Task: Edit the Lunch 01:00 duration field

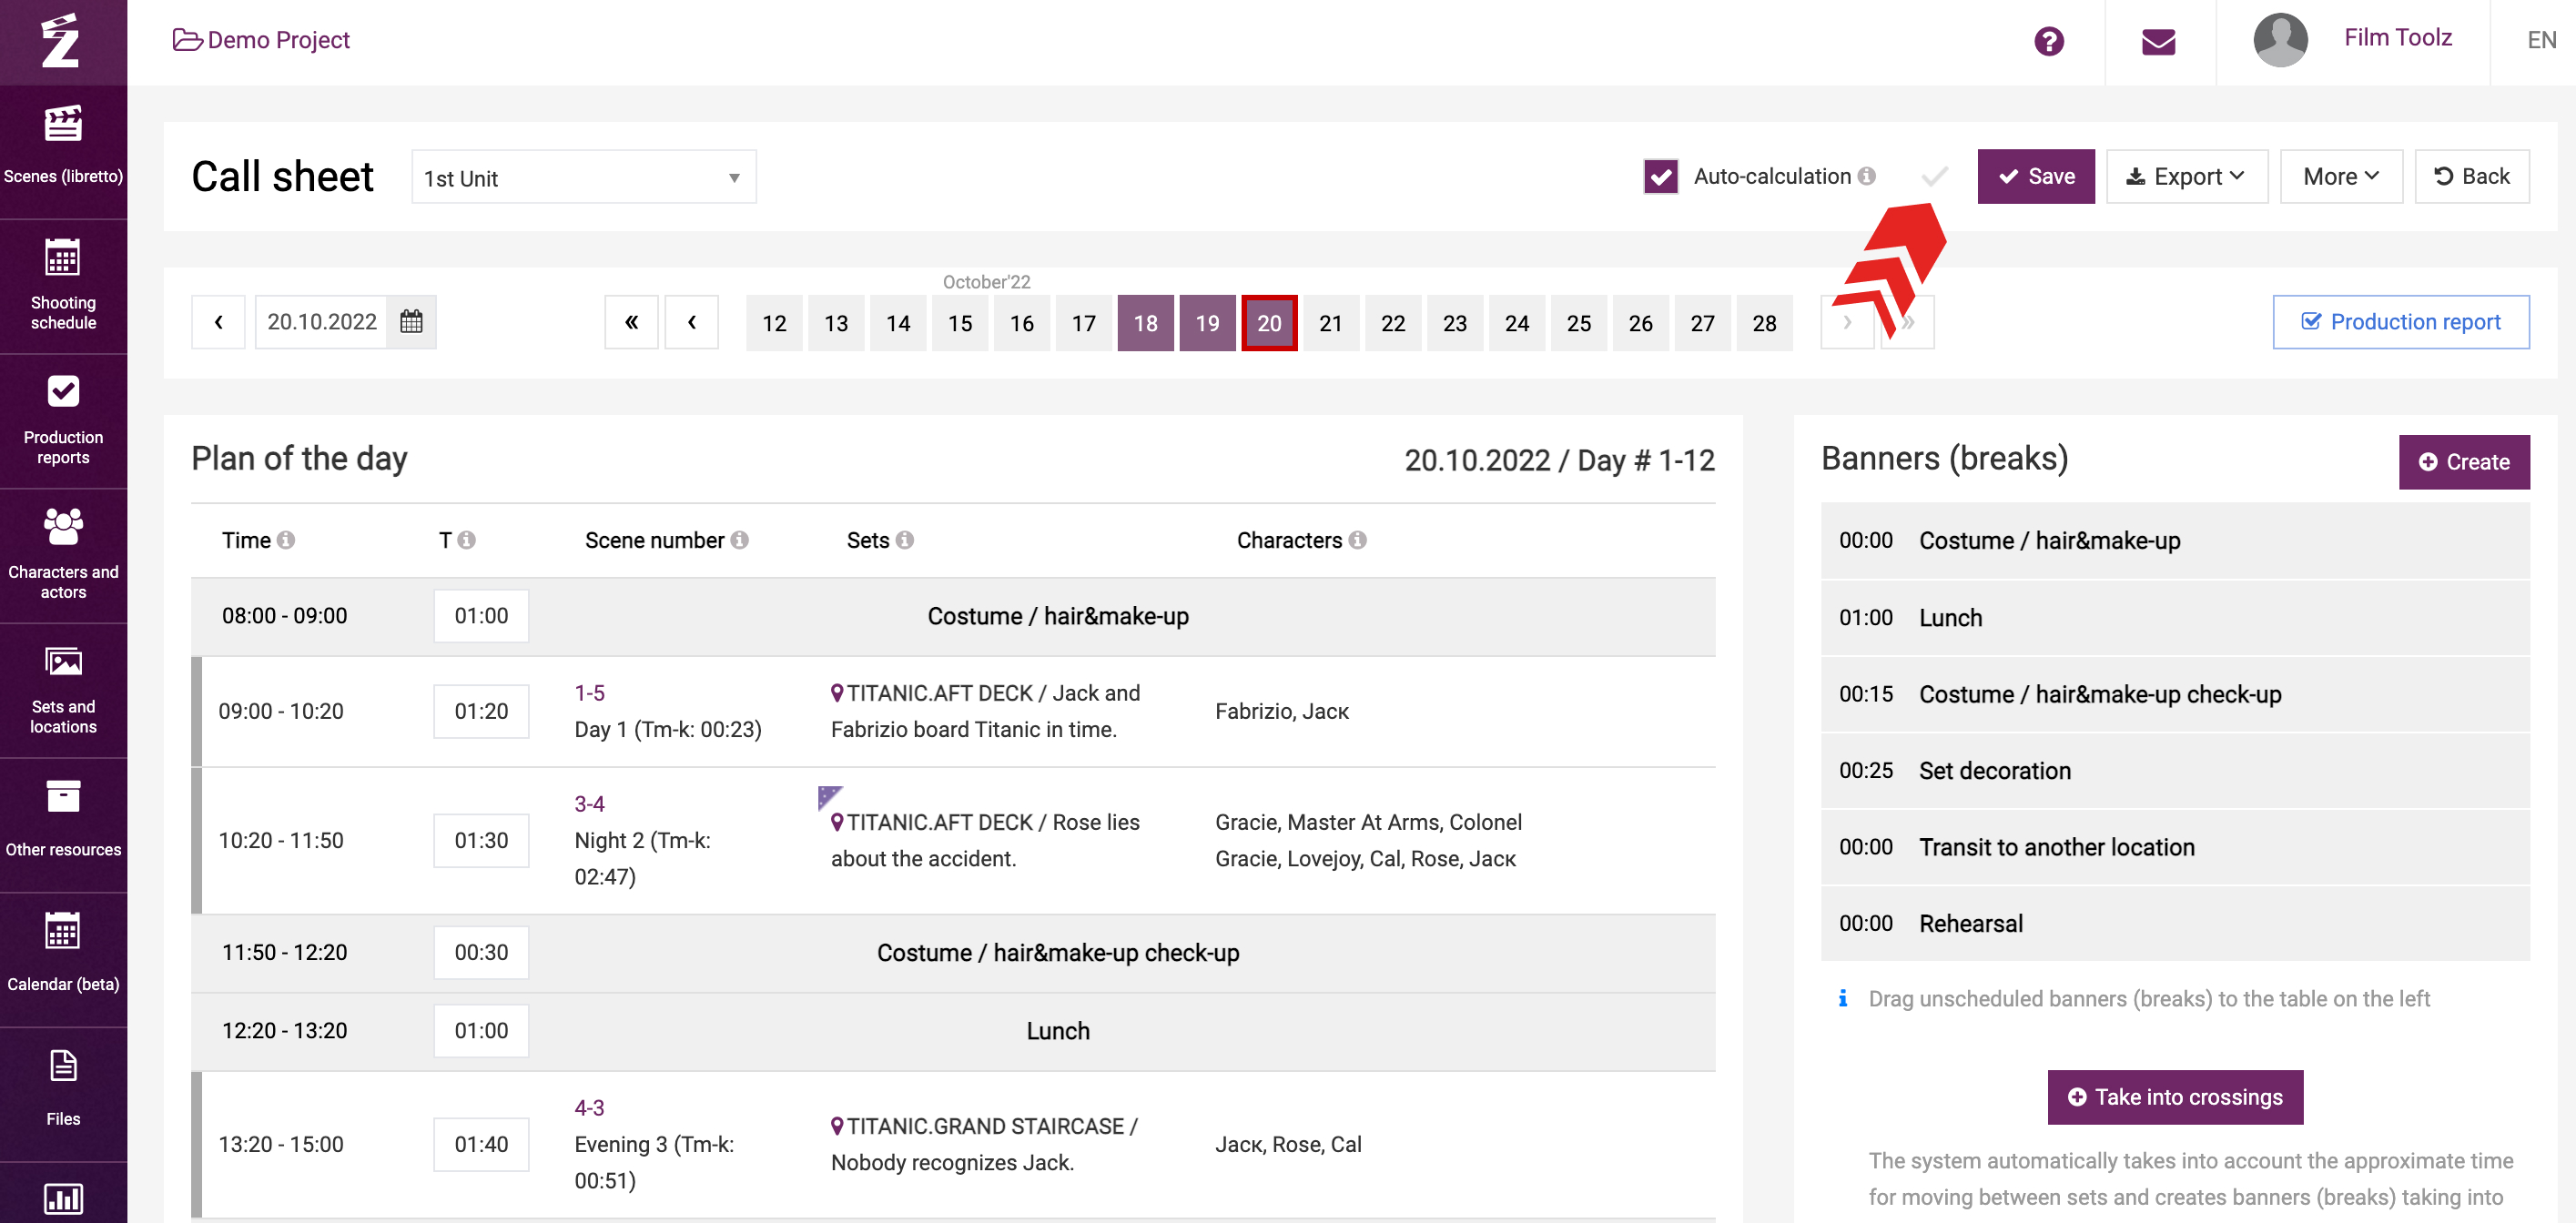Action: click(x=481, y=1030)
